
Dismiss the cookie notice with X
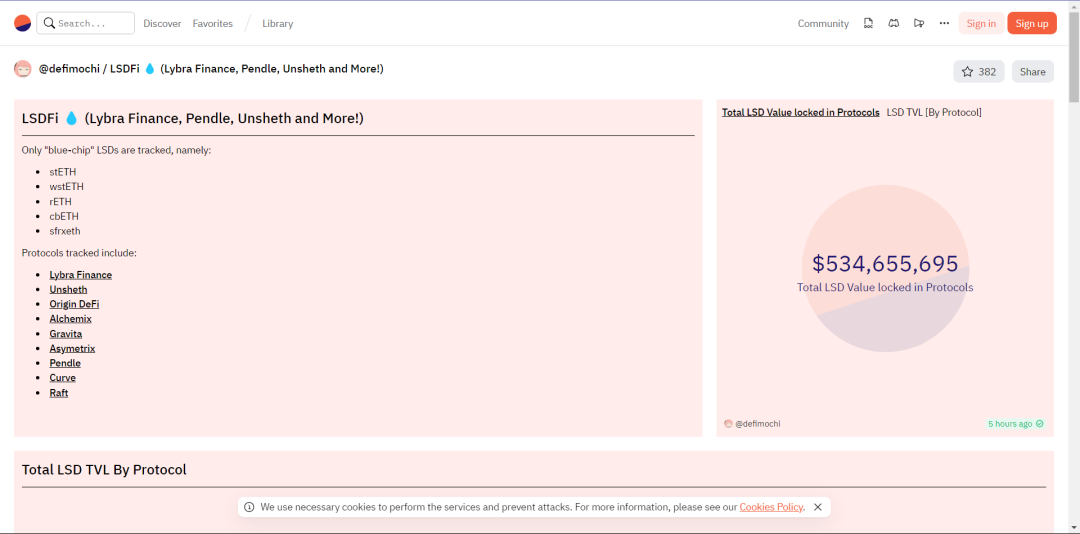818,507
